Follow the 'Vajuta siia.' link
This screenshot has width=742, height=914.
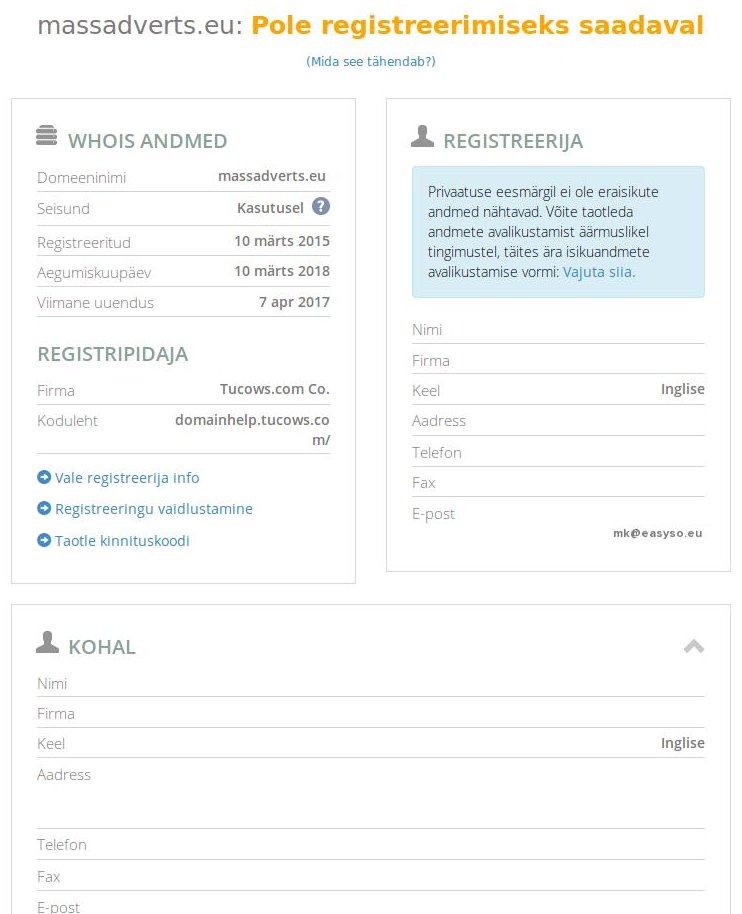click(599, 271)
